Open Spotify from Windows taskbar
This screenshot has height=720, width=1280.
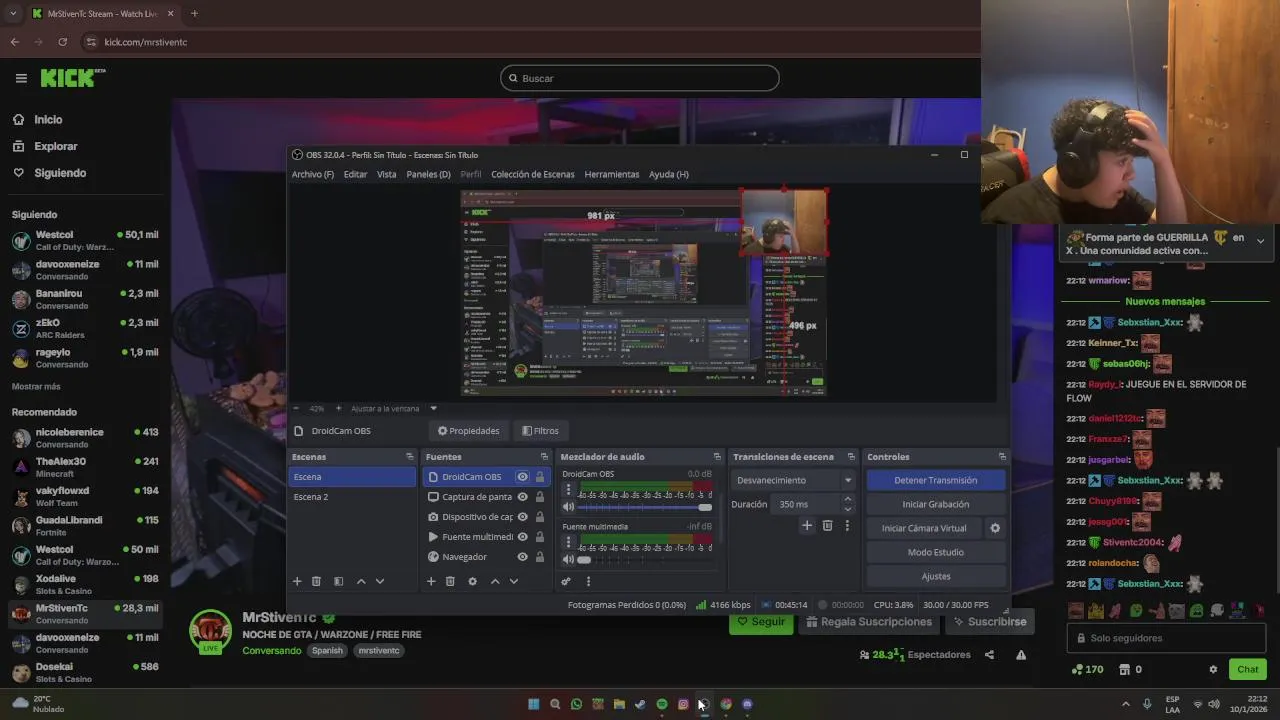(x=662, y=704)
